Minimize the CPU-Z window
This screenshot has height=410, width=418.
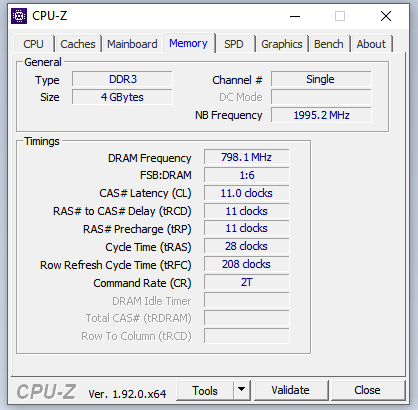295,16
